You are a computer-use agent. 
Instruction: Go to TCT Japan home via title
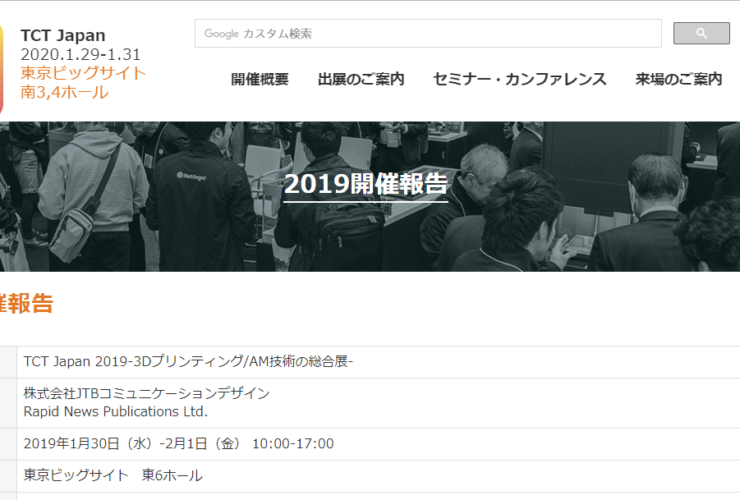click(63, 35)
